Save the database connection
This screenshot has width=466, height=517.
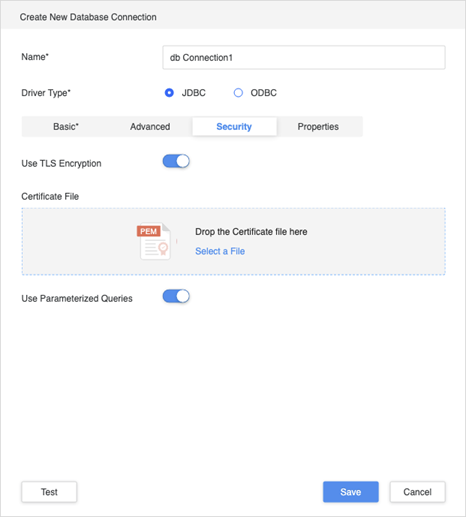pos(351,492)
